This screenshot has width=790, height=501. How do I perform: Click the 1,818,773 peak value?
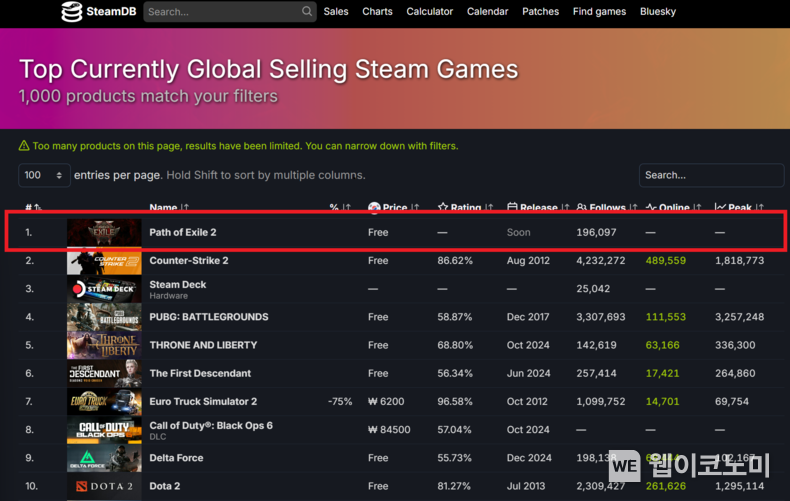pyautogui.click(x=740, y=261)
